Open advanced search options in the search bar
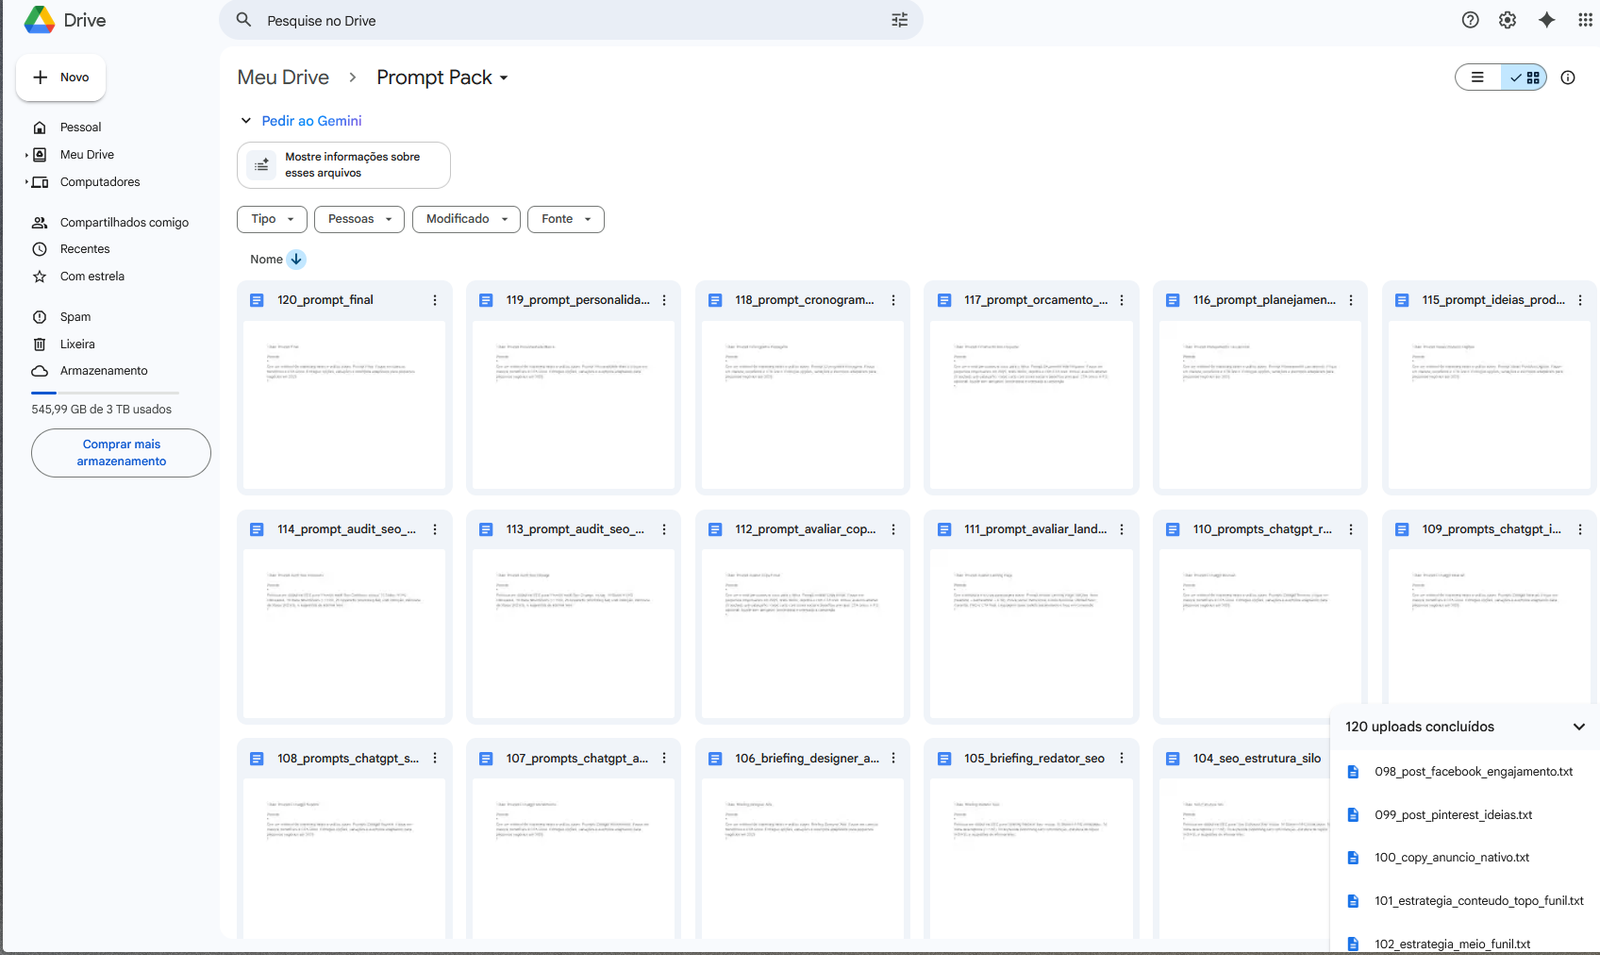The height and width of the screenshot is (955, 1600). 899,20
